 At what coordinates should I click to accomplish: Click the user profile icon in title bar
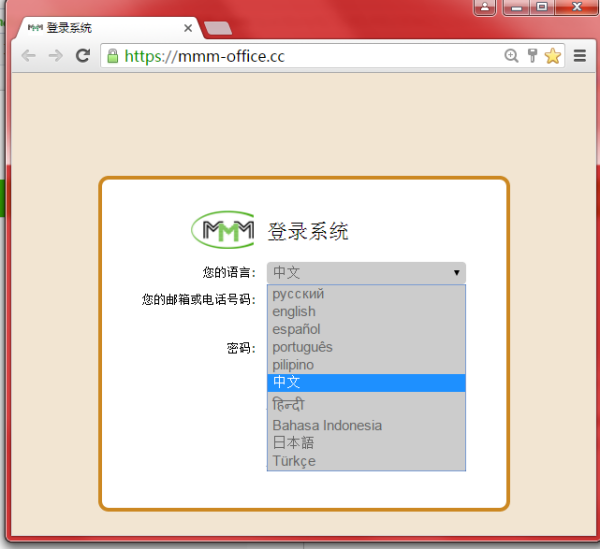tap(485, 7)
